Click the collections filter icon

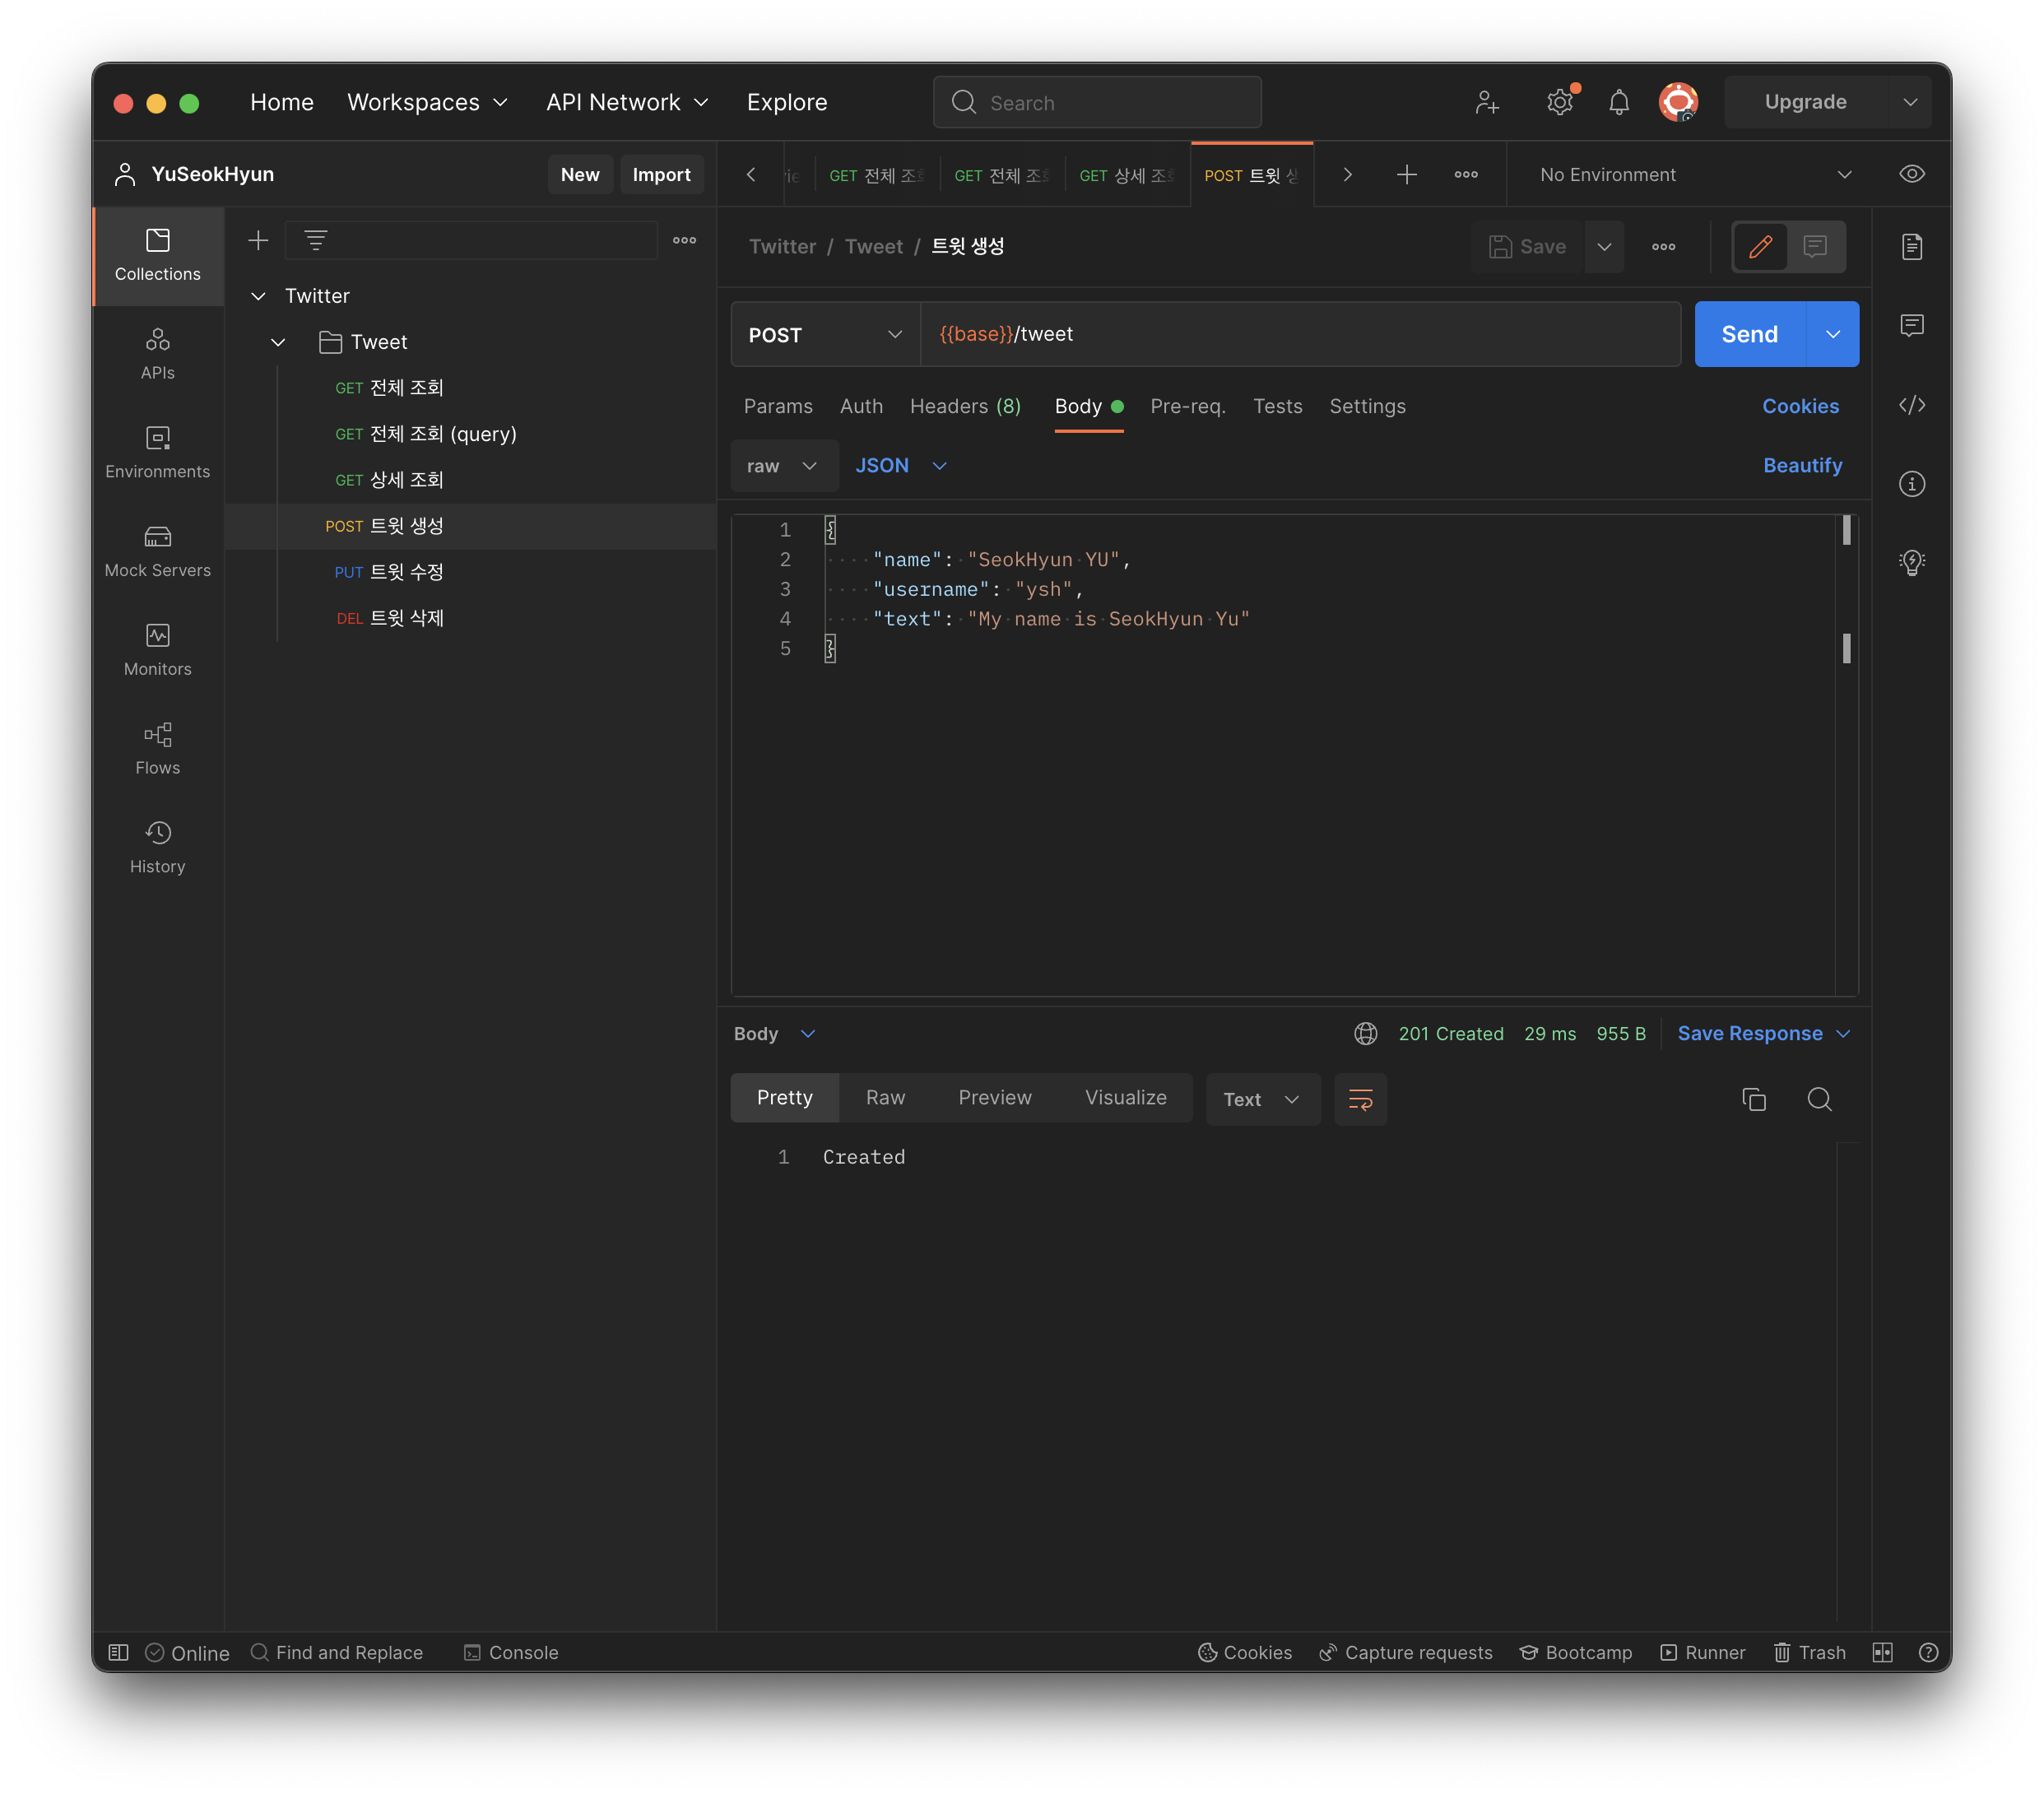coord(316,240)
